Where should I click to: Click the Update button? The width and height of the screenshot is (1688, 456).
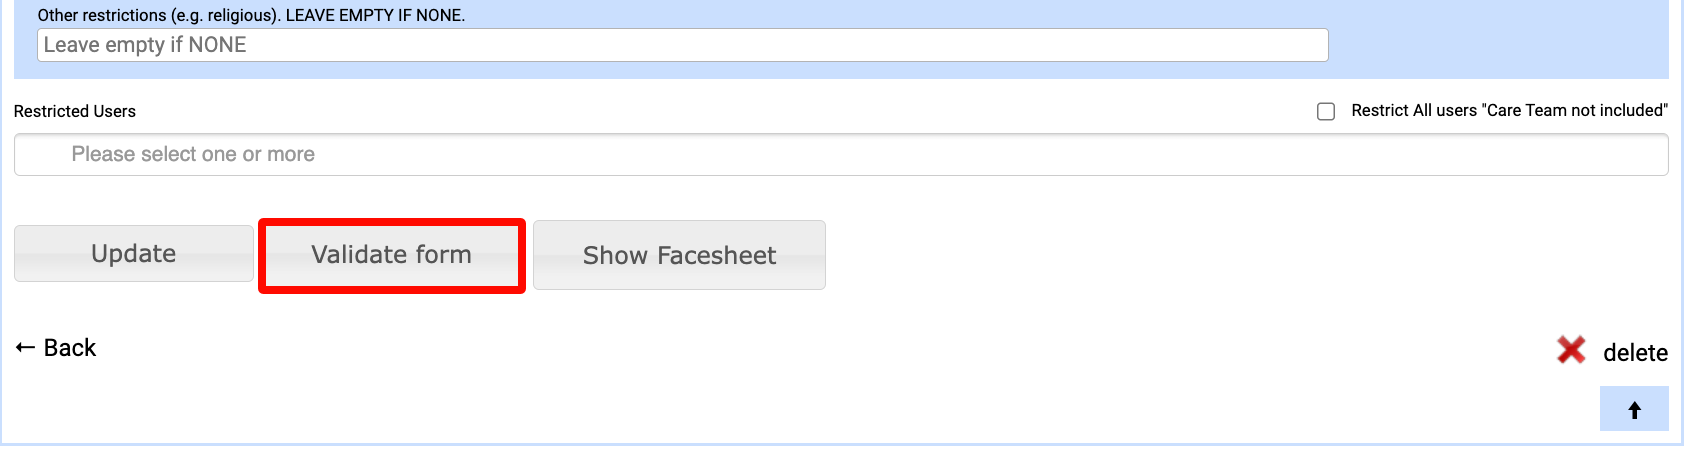tap(133, 254)
